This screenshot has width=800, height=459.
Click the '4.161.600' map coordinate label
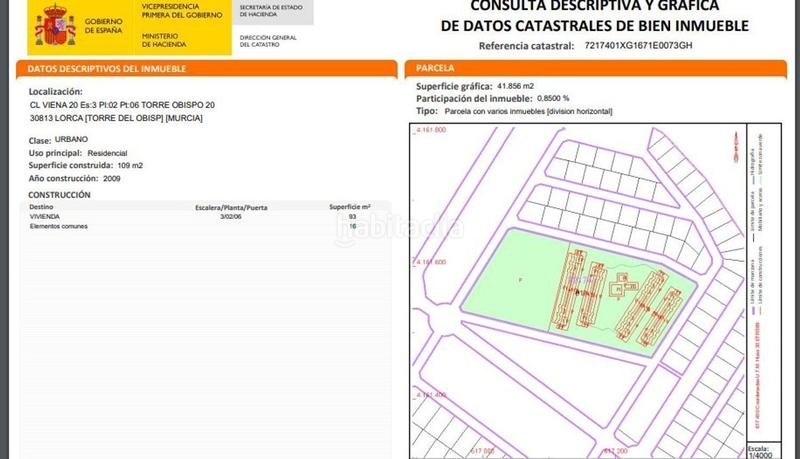pos(432,262)
